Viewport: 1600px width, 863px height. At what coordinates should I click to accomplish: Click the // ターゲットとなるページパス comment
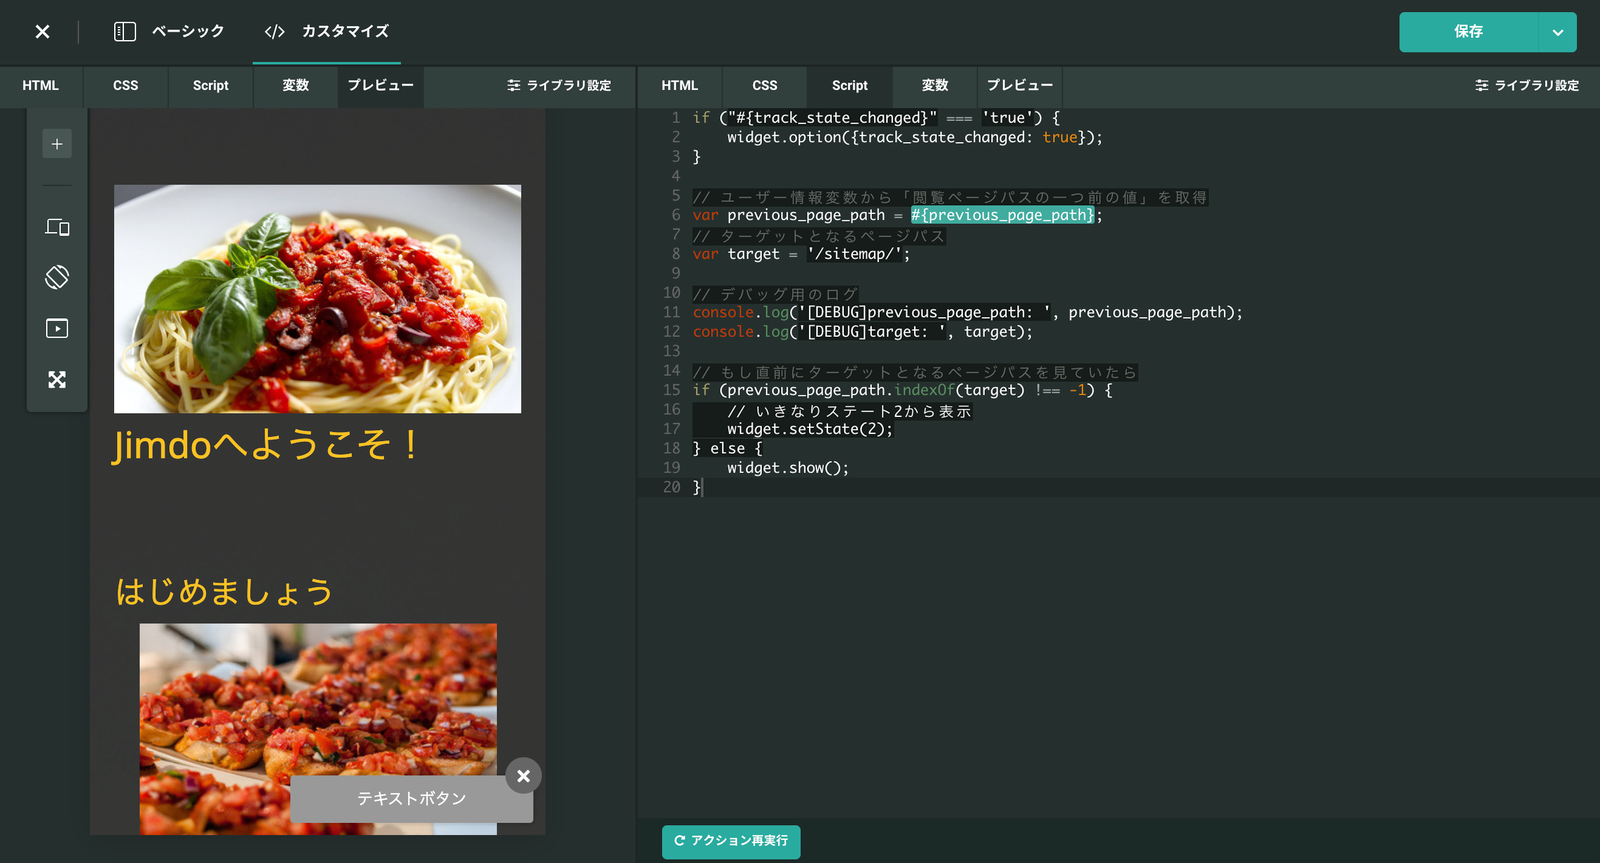819,236
